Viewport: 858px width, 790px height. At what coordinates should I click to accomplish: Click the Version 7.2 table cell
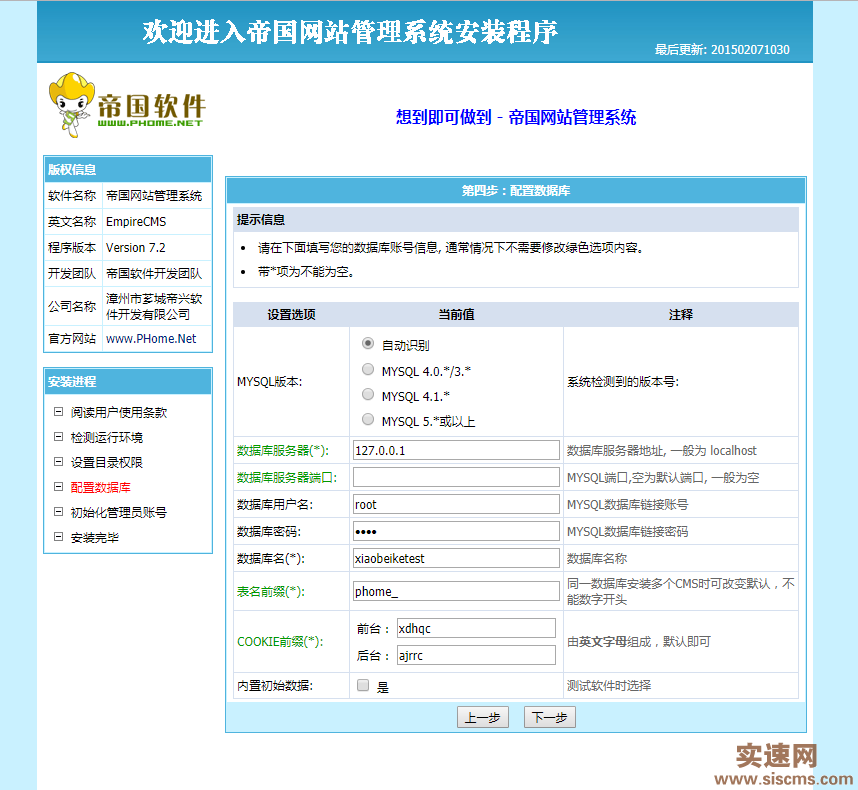pos(156,247)
